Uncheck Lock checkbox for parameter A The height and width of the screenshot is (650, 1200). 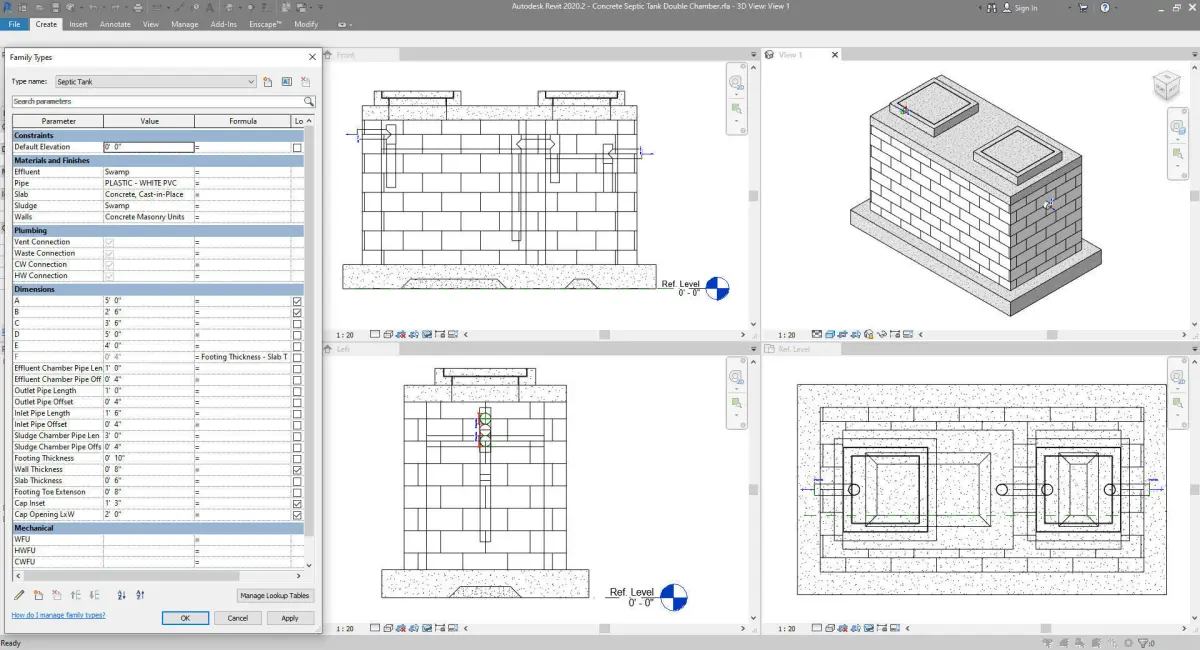tap(297, 301)
